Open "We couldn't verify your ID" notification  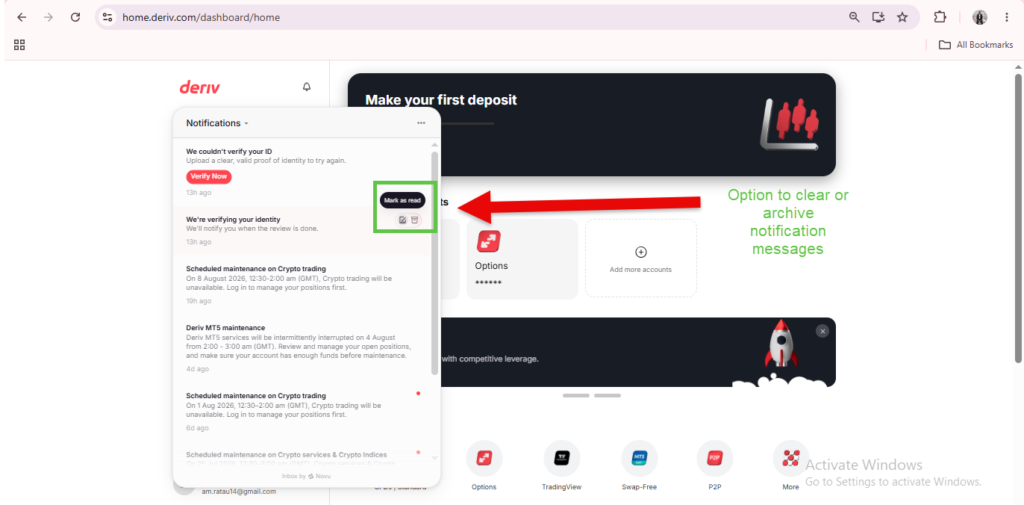[302, 171]
